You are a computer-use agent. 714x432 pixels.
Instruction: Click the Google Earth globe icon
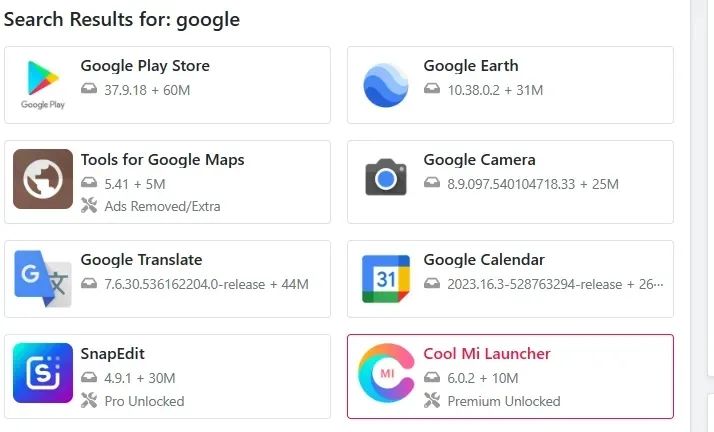(386, 85)
